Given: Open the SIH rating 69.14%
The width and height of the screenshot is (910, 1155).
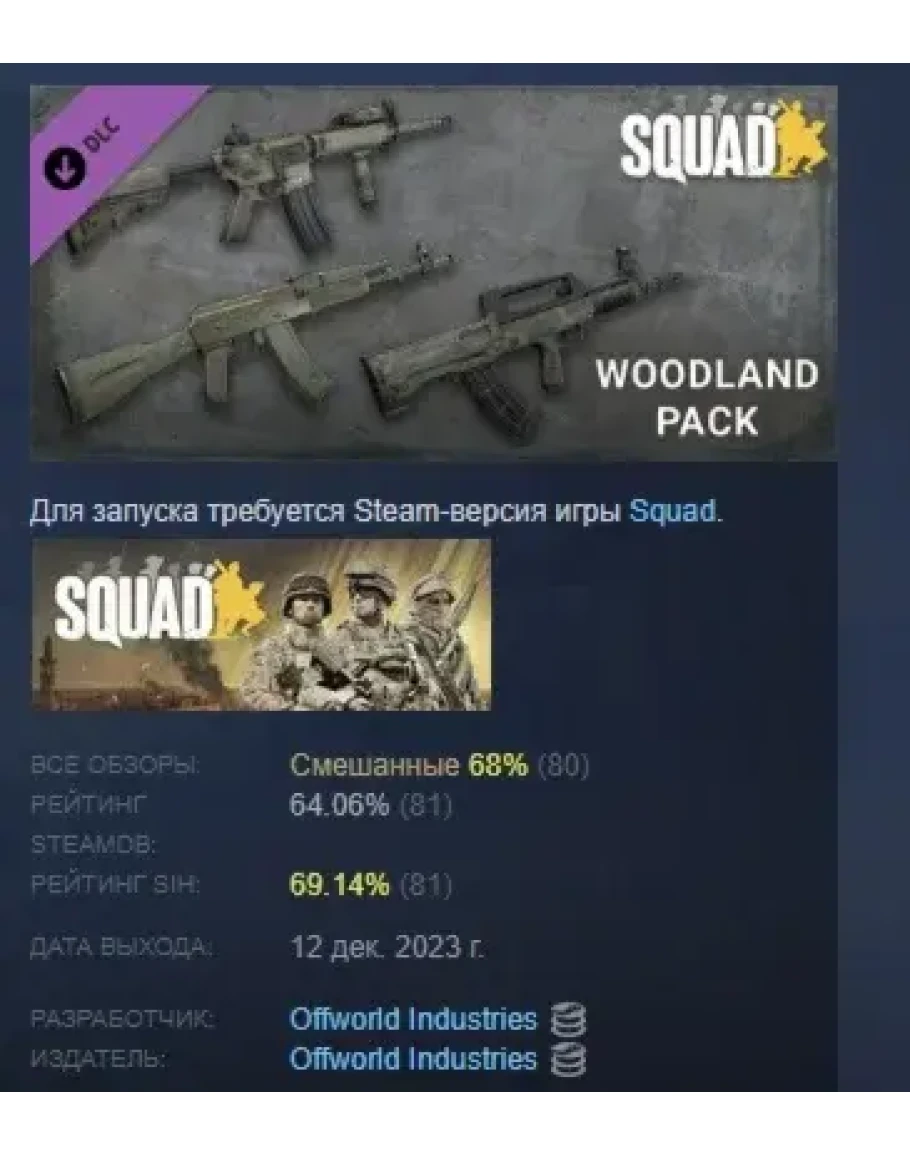Looking at the screenshot, I should click(x=339, y=884).
